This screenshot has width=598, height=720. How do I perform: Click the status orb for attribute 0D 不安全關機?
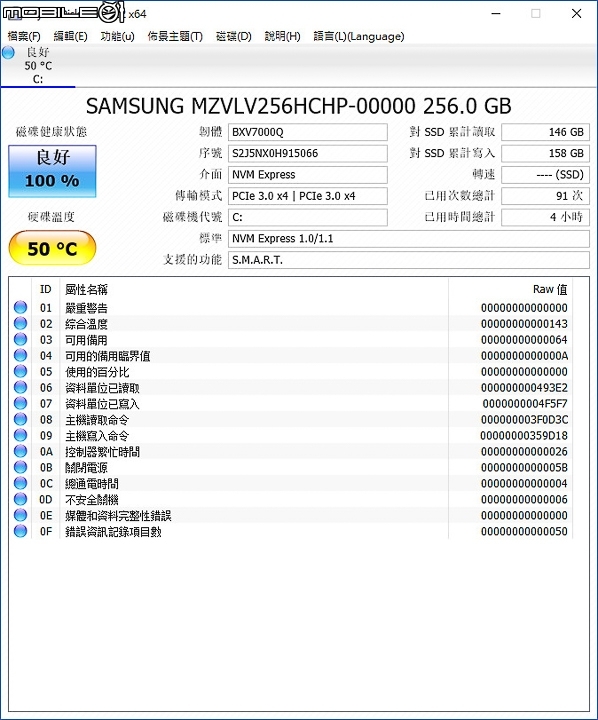click(20, 499)
